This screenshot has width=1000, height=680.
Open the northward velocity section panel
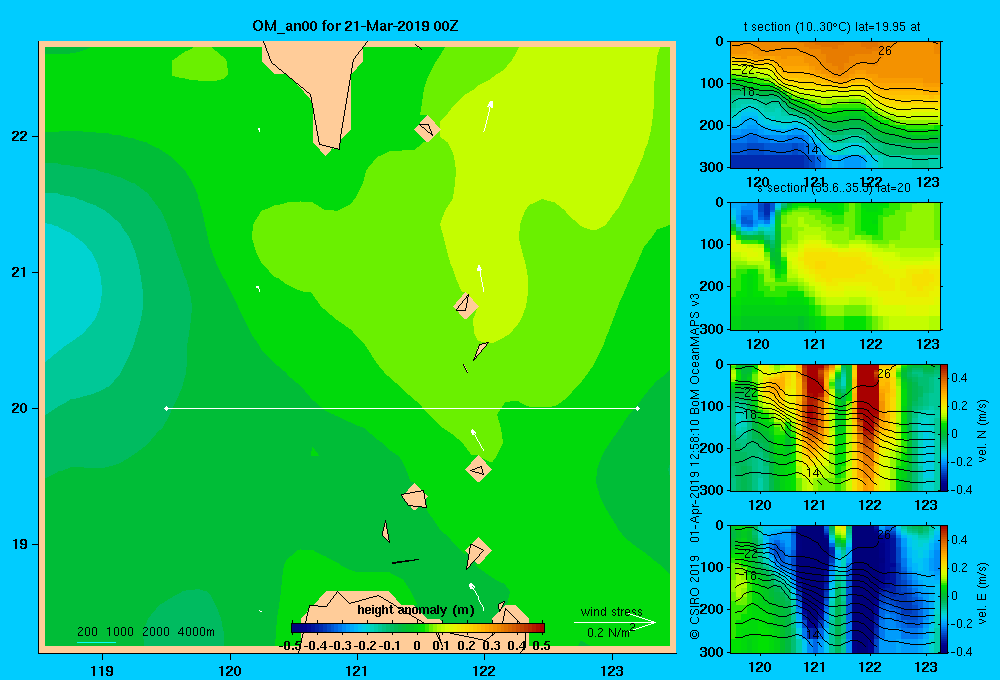tap(834, 427)
